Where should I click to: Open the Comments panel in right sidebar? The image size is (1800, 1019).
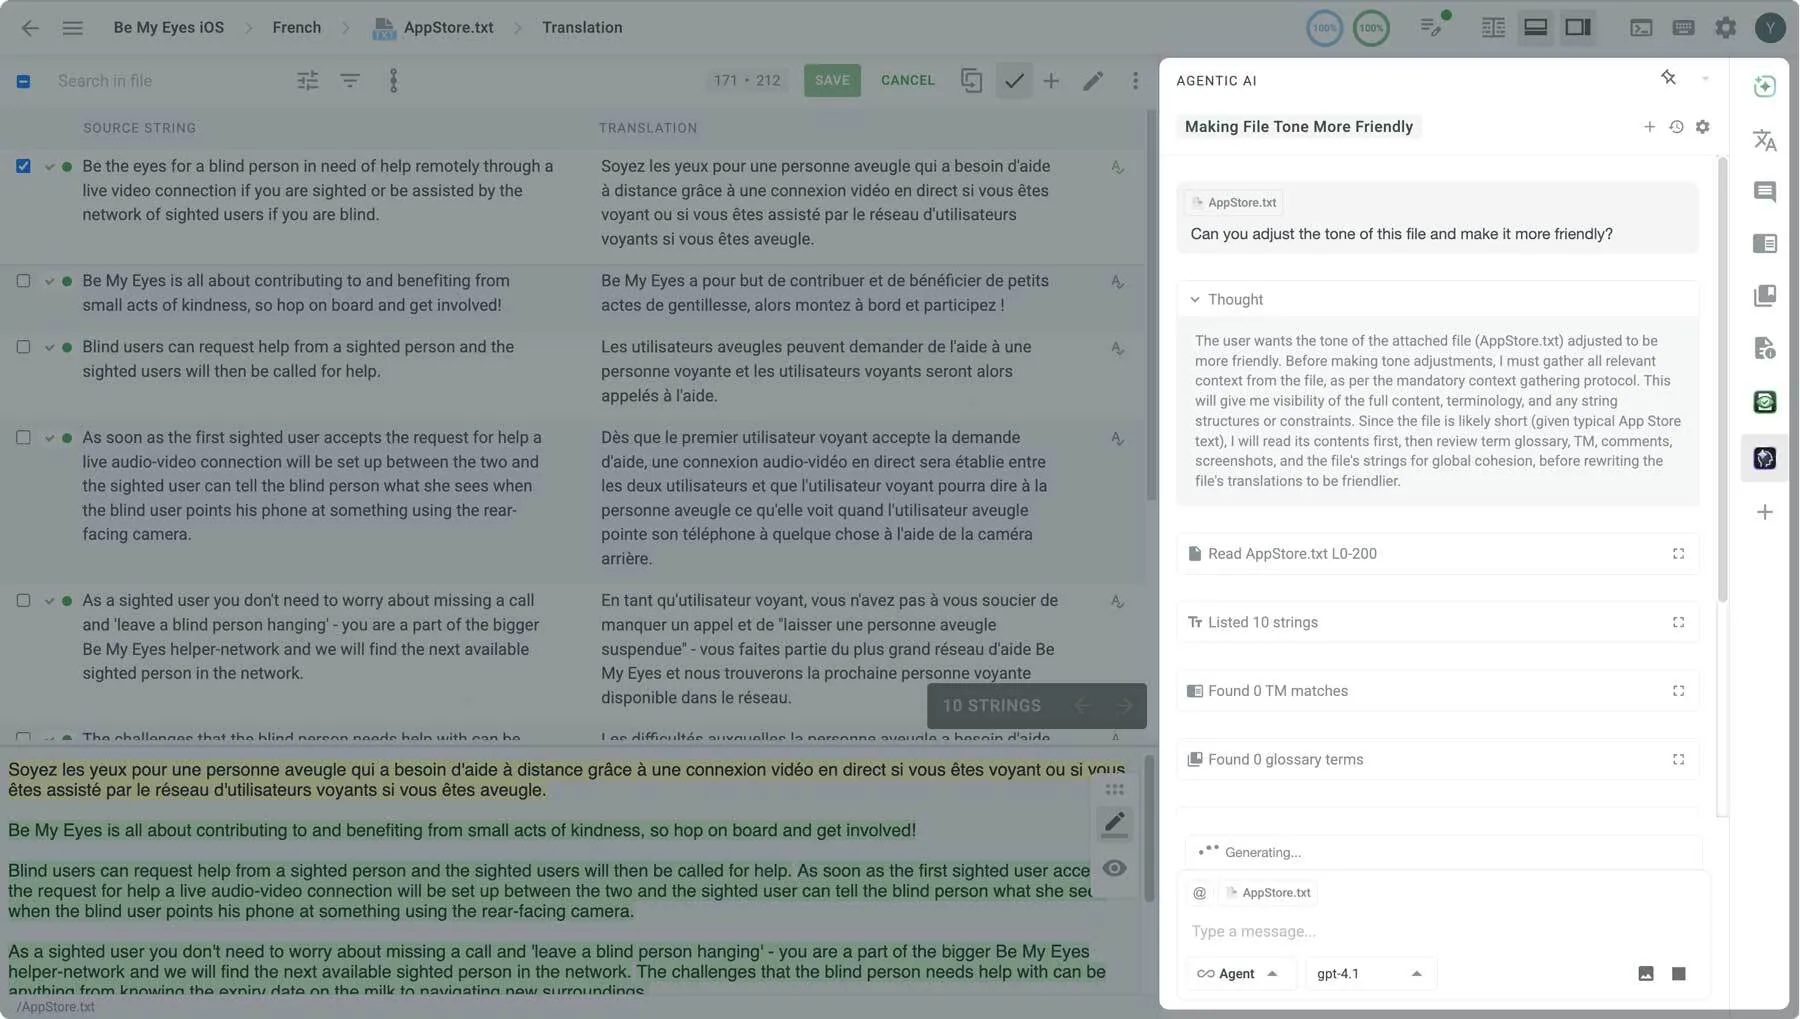[1765, 192]
